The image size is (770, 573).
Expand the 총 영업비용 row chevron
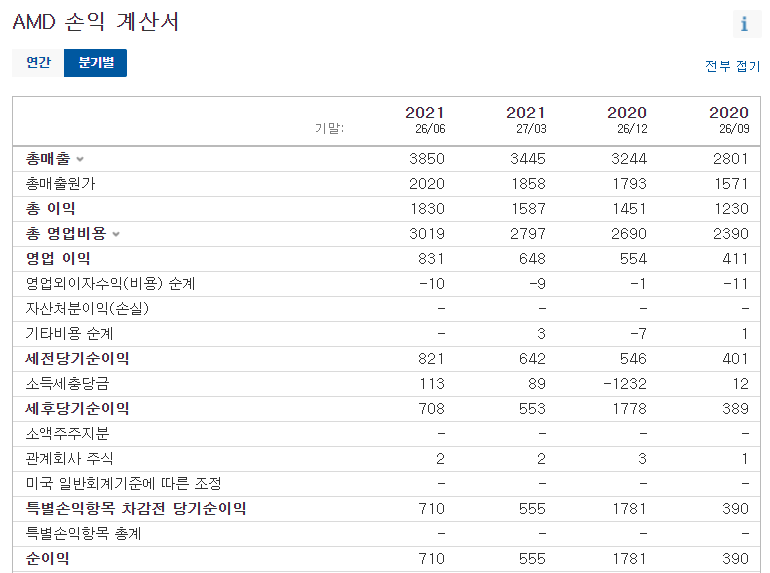[116, 234]
